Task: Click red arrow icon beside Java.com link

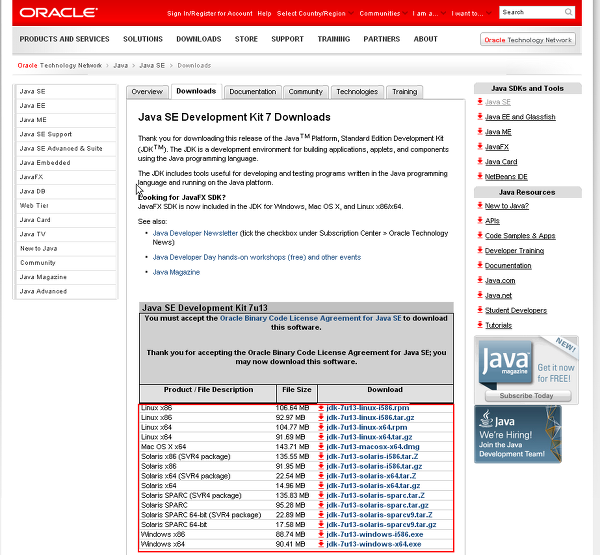Action: pyautogui.click(x=480, y=280)
